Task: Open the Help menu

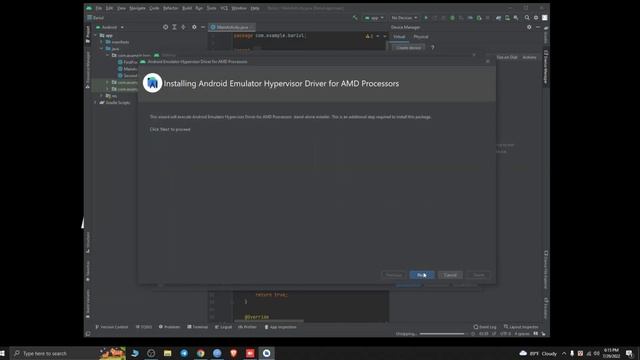Action: pos(255,8)
